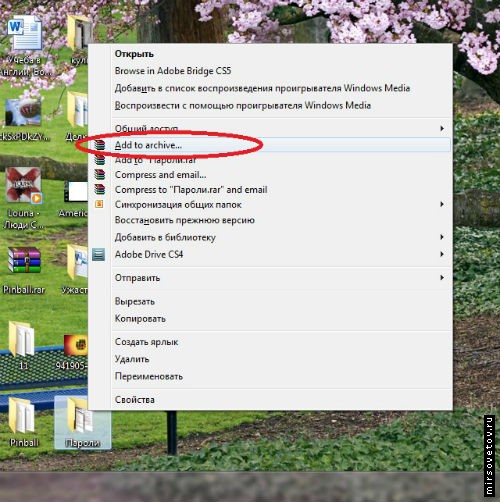Expand Adobe Drive CS4 submenu arrow
The height and width of the screenshot is (502, 500).
[x=442, y=254]
